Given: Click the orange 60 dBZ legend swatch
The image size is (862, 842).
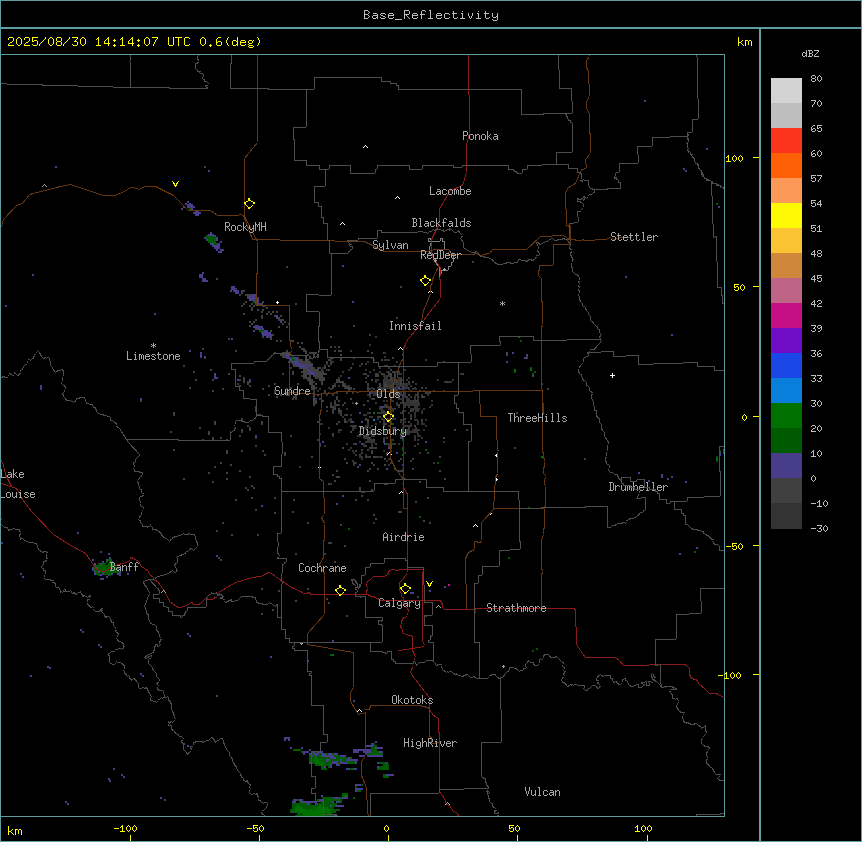Looking at the screenshot, I should point(786,165).
